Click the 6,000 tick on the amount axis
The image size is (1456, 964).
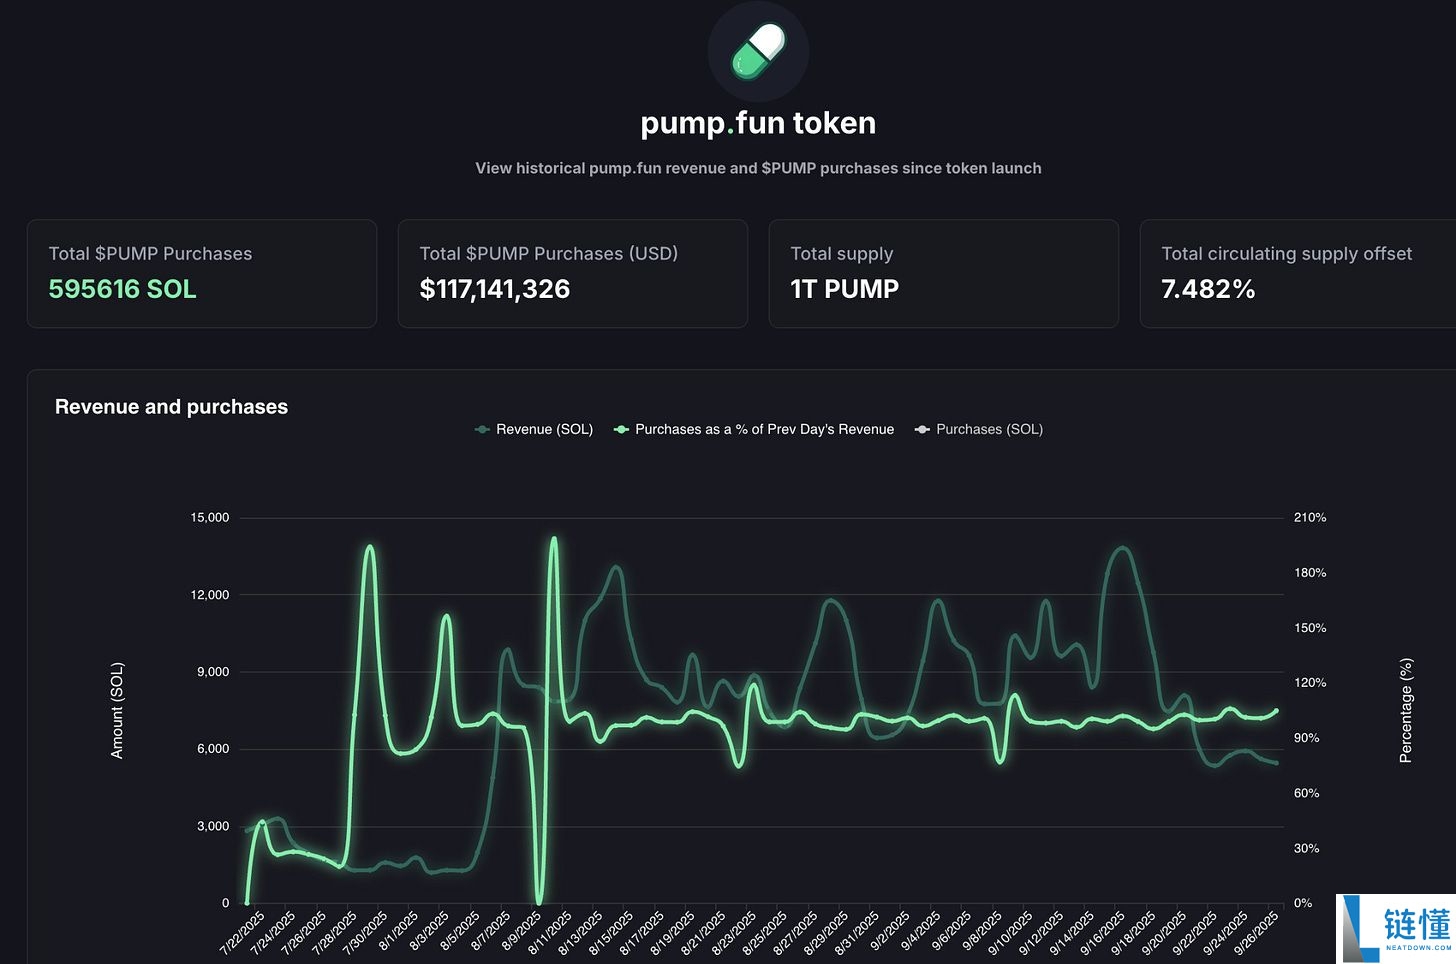click(213, 749)
